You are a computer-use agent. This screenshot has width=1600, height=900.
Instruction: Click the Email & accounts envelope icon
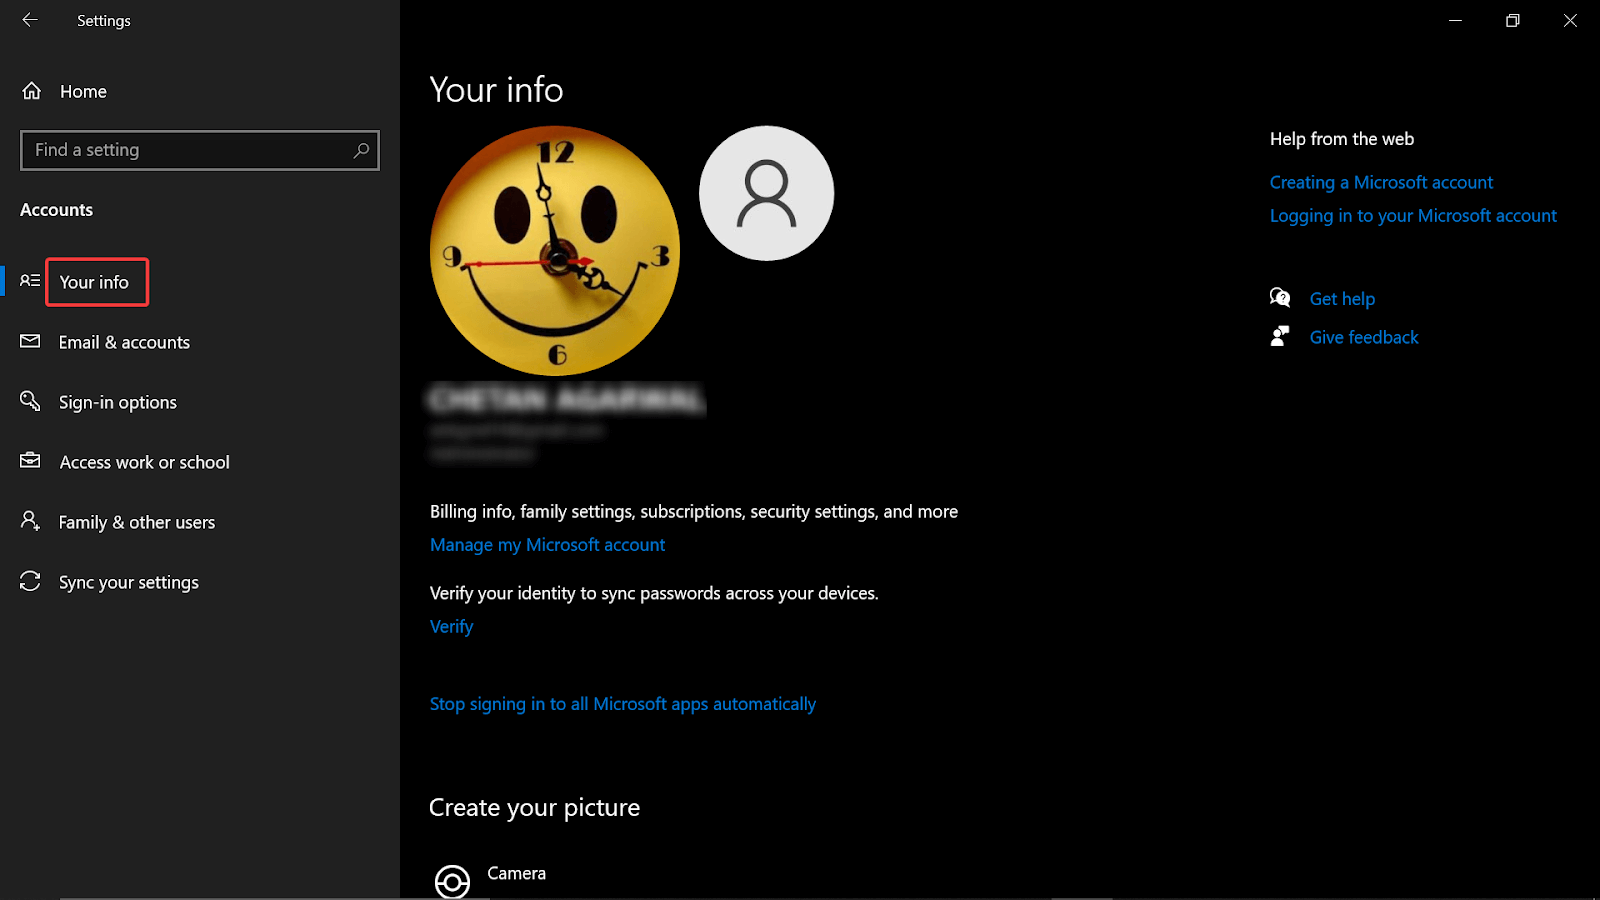coord(29,341)
